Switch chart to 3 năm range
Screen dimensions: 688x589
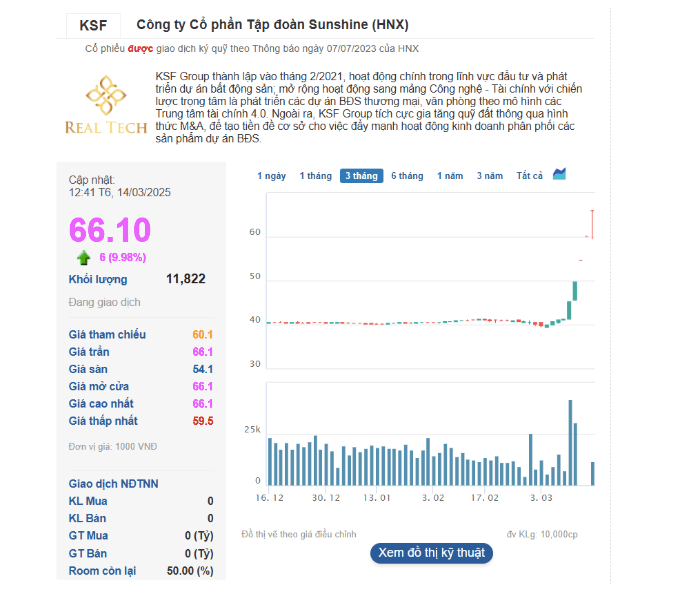(490, 176)
